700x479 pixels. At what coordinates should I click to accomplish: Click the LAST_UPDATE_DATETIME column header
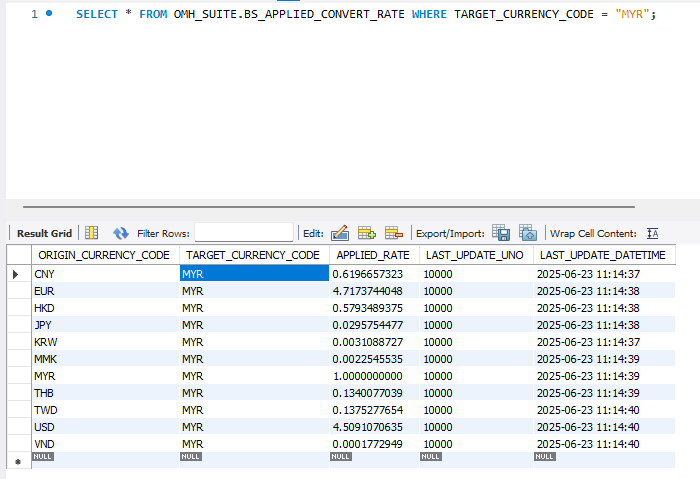point(602,255)
